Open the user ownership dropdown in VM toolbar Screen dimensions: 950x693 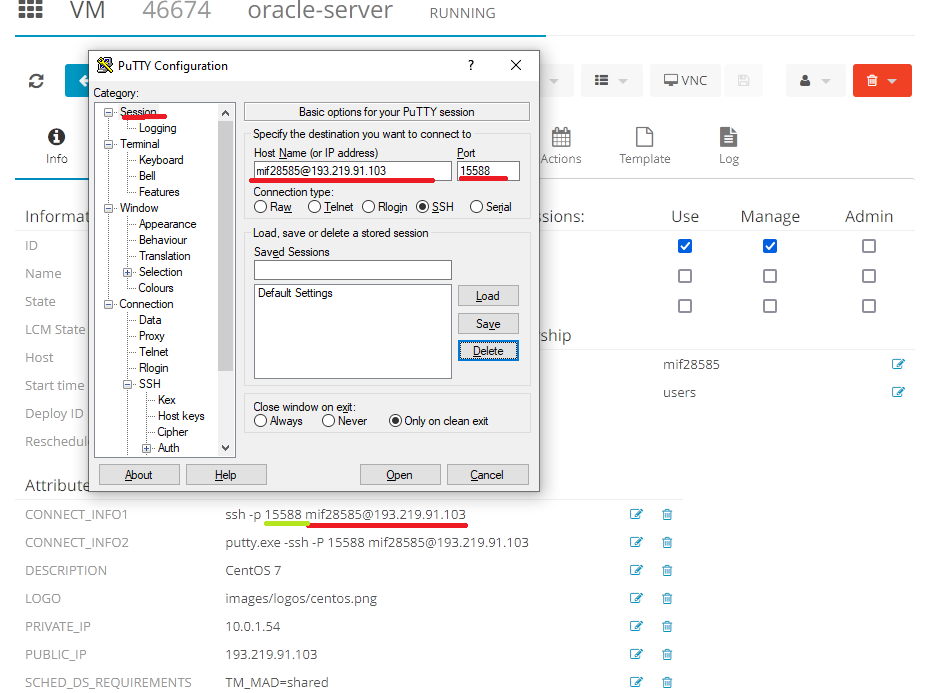pos(815,81)
